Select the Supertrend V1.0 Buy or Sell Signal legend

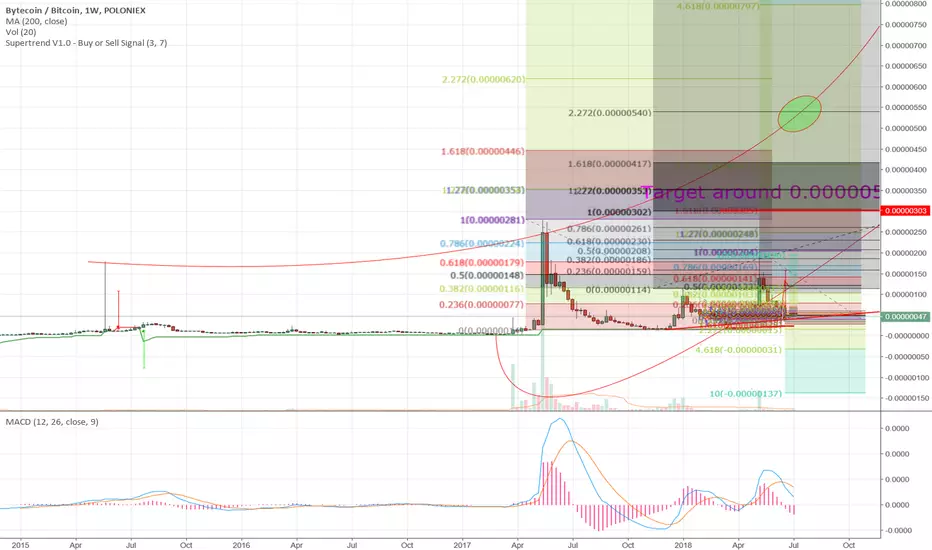[86, 43]
